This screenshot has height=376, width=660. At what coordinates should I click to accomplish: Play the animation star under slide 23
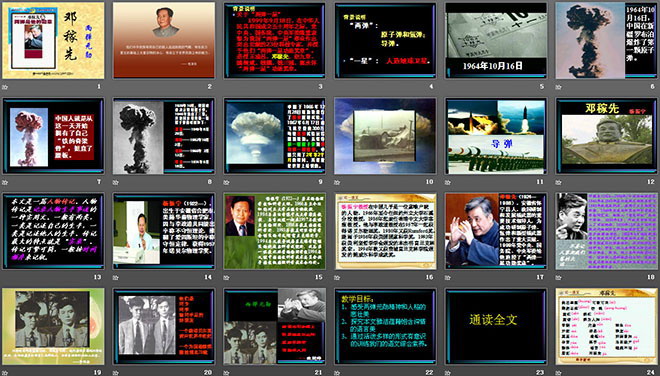448,373
